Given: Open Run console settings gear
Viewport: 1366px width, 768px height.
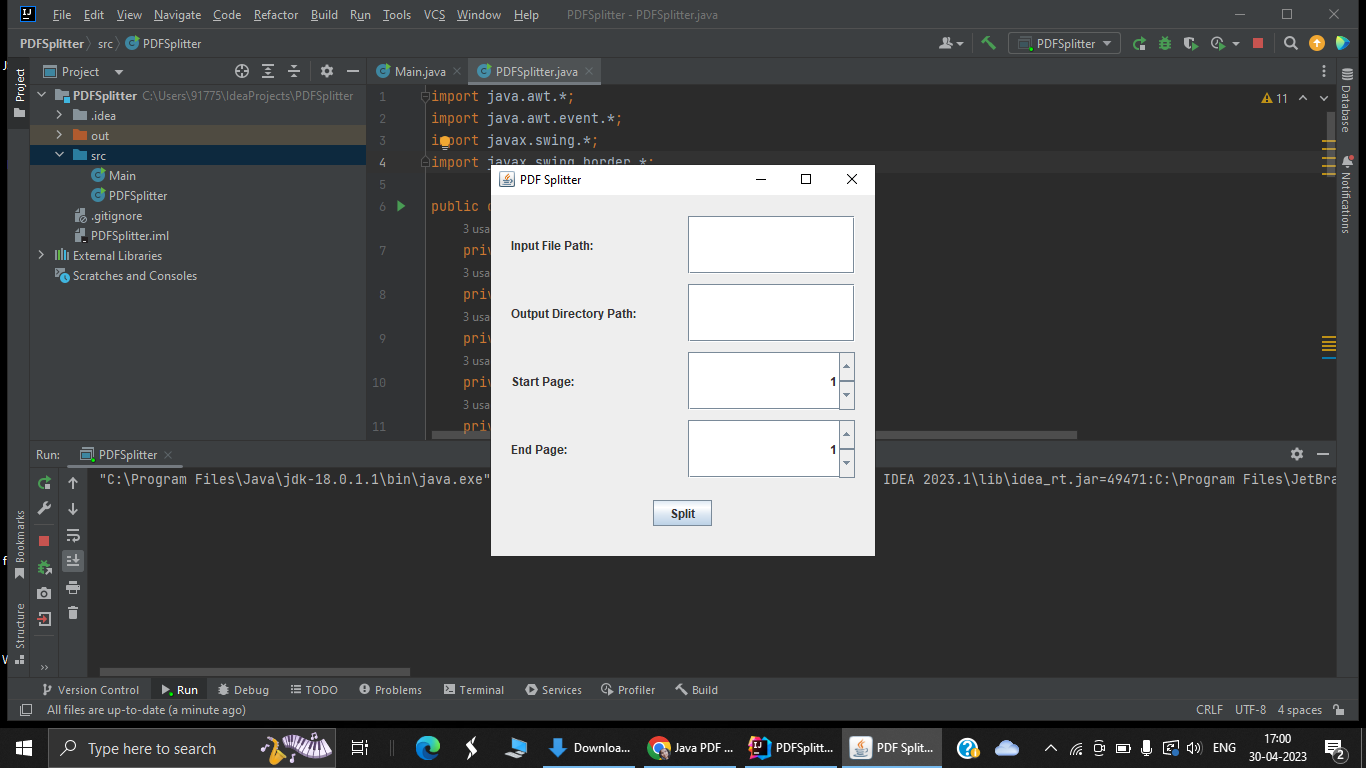Looking at the screenshot, I should point(1296,454).
